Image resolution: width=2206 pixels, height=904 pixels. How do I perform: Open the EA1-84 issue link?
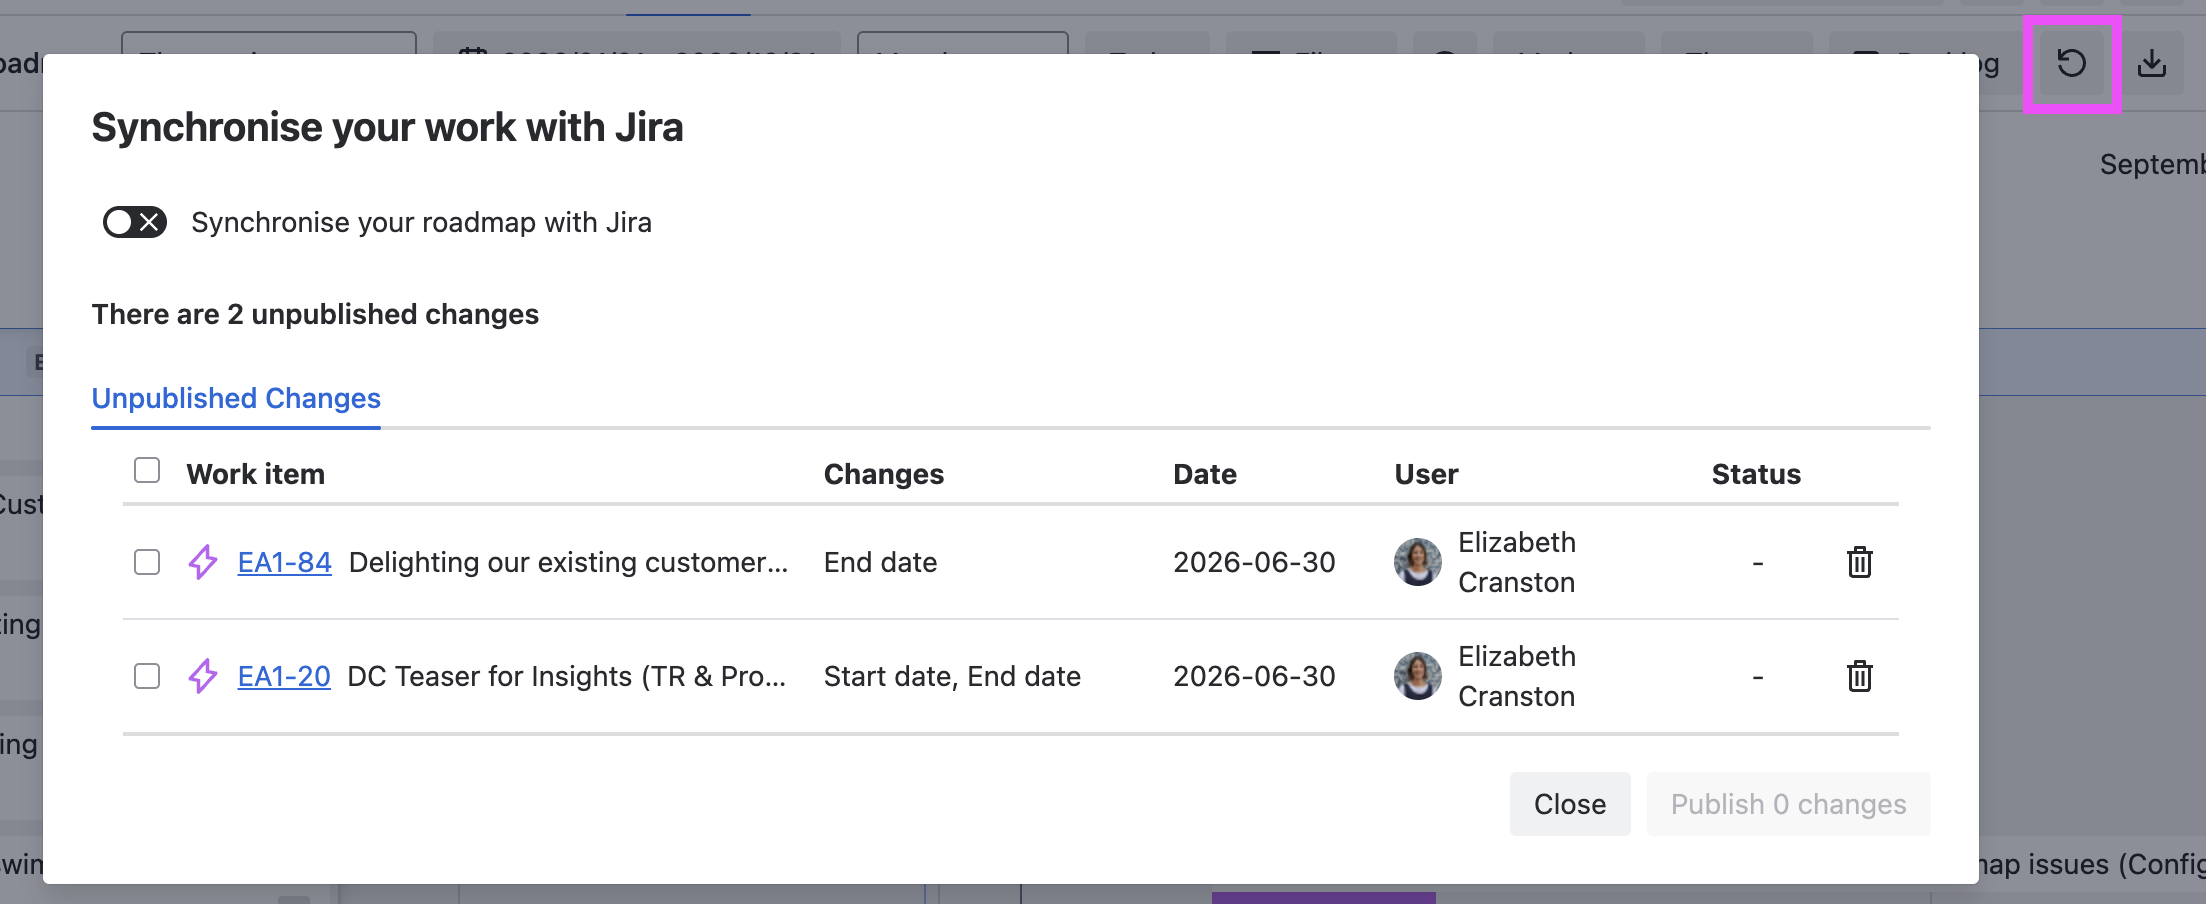click(284, 562)
